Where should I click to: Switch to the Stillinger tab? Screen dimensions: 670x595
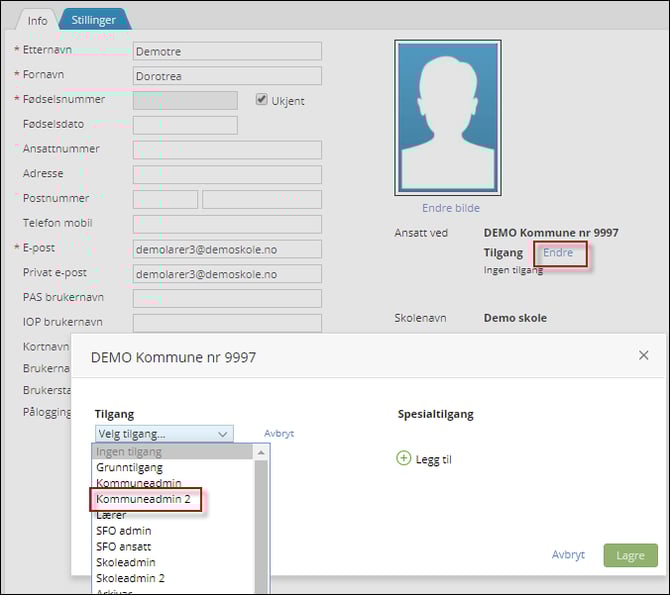point(95,18)
